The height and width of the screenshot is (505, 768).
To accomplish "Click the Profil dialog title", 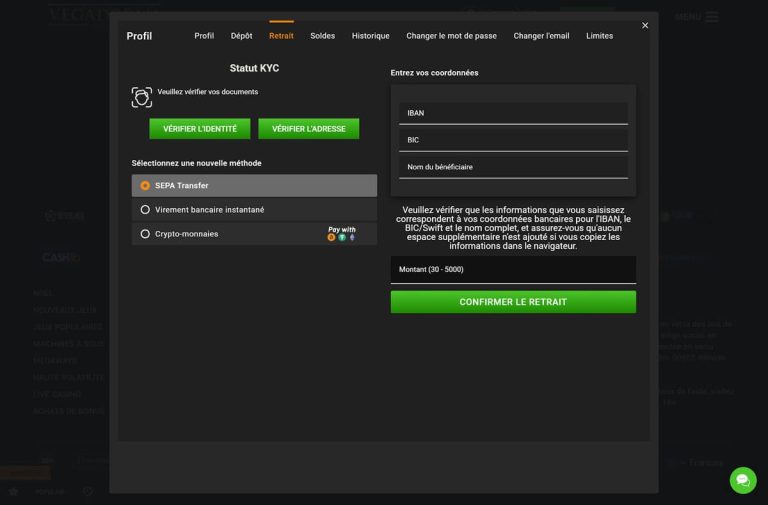I will (139, 36).
